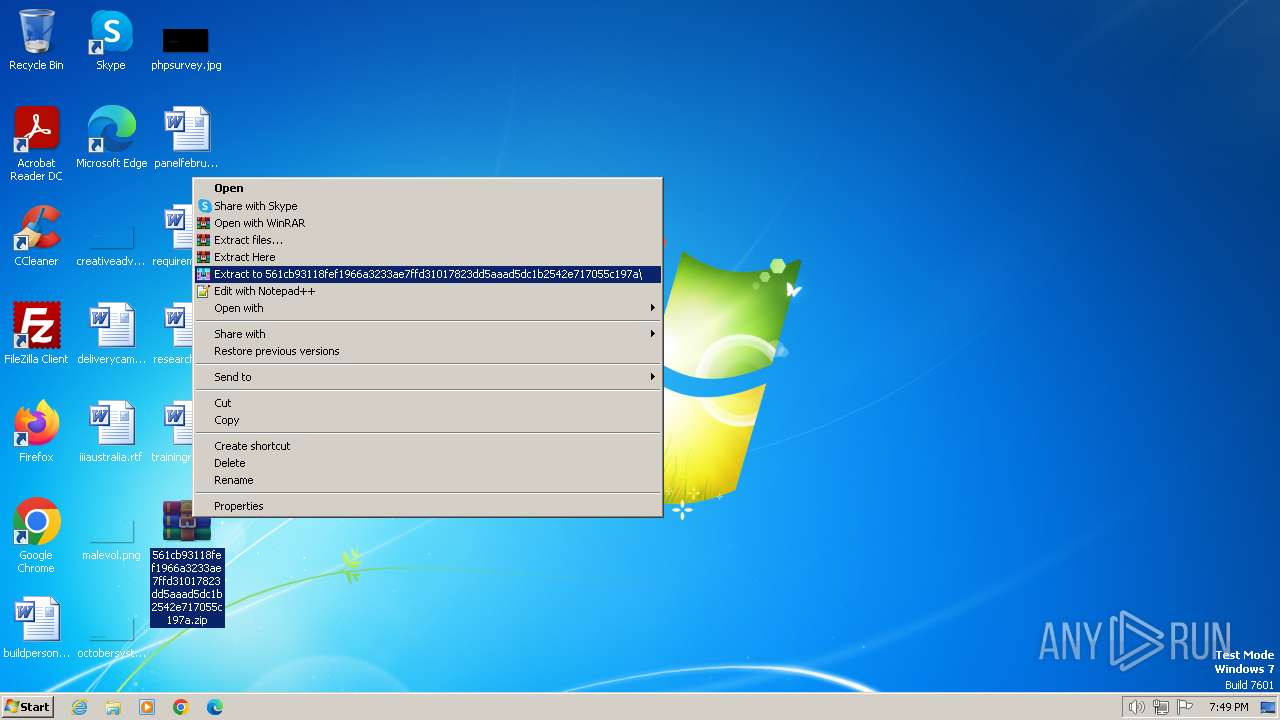The image size is (1280, 720).
Task: Open Windows Explorer from the taskbar
Action: (113, 707)
